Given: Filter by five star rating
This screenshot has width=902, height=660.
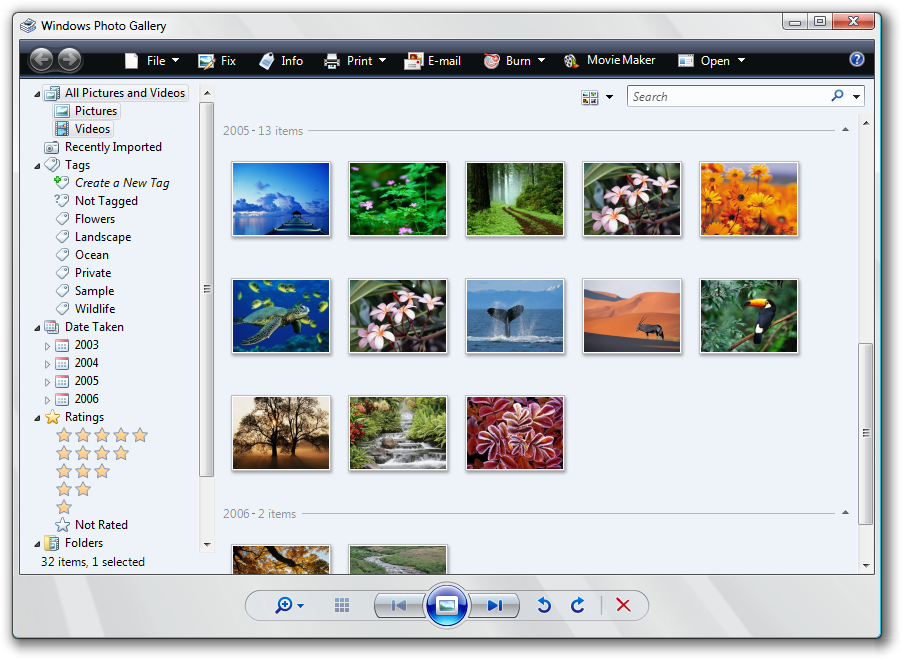Looking at the screenshot, I should point(101,435).
